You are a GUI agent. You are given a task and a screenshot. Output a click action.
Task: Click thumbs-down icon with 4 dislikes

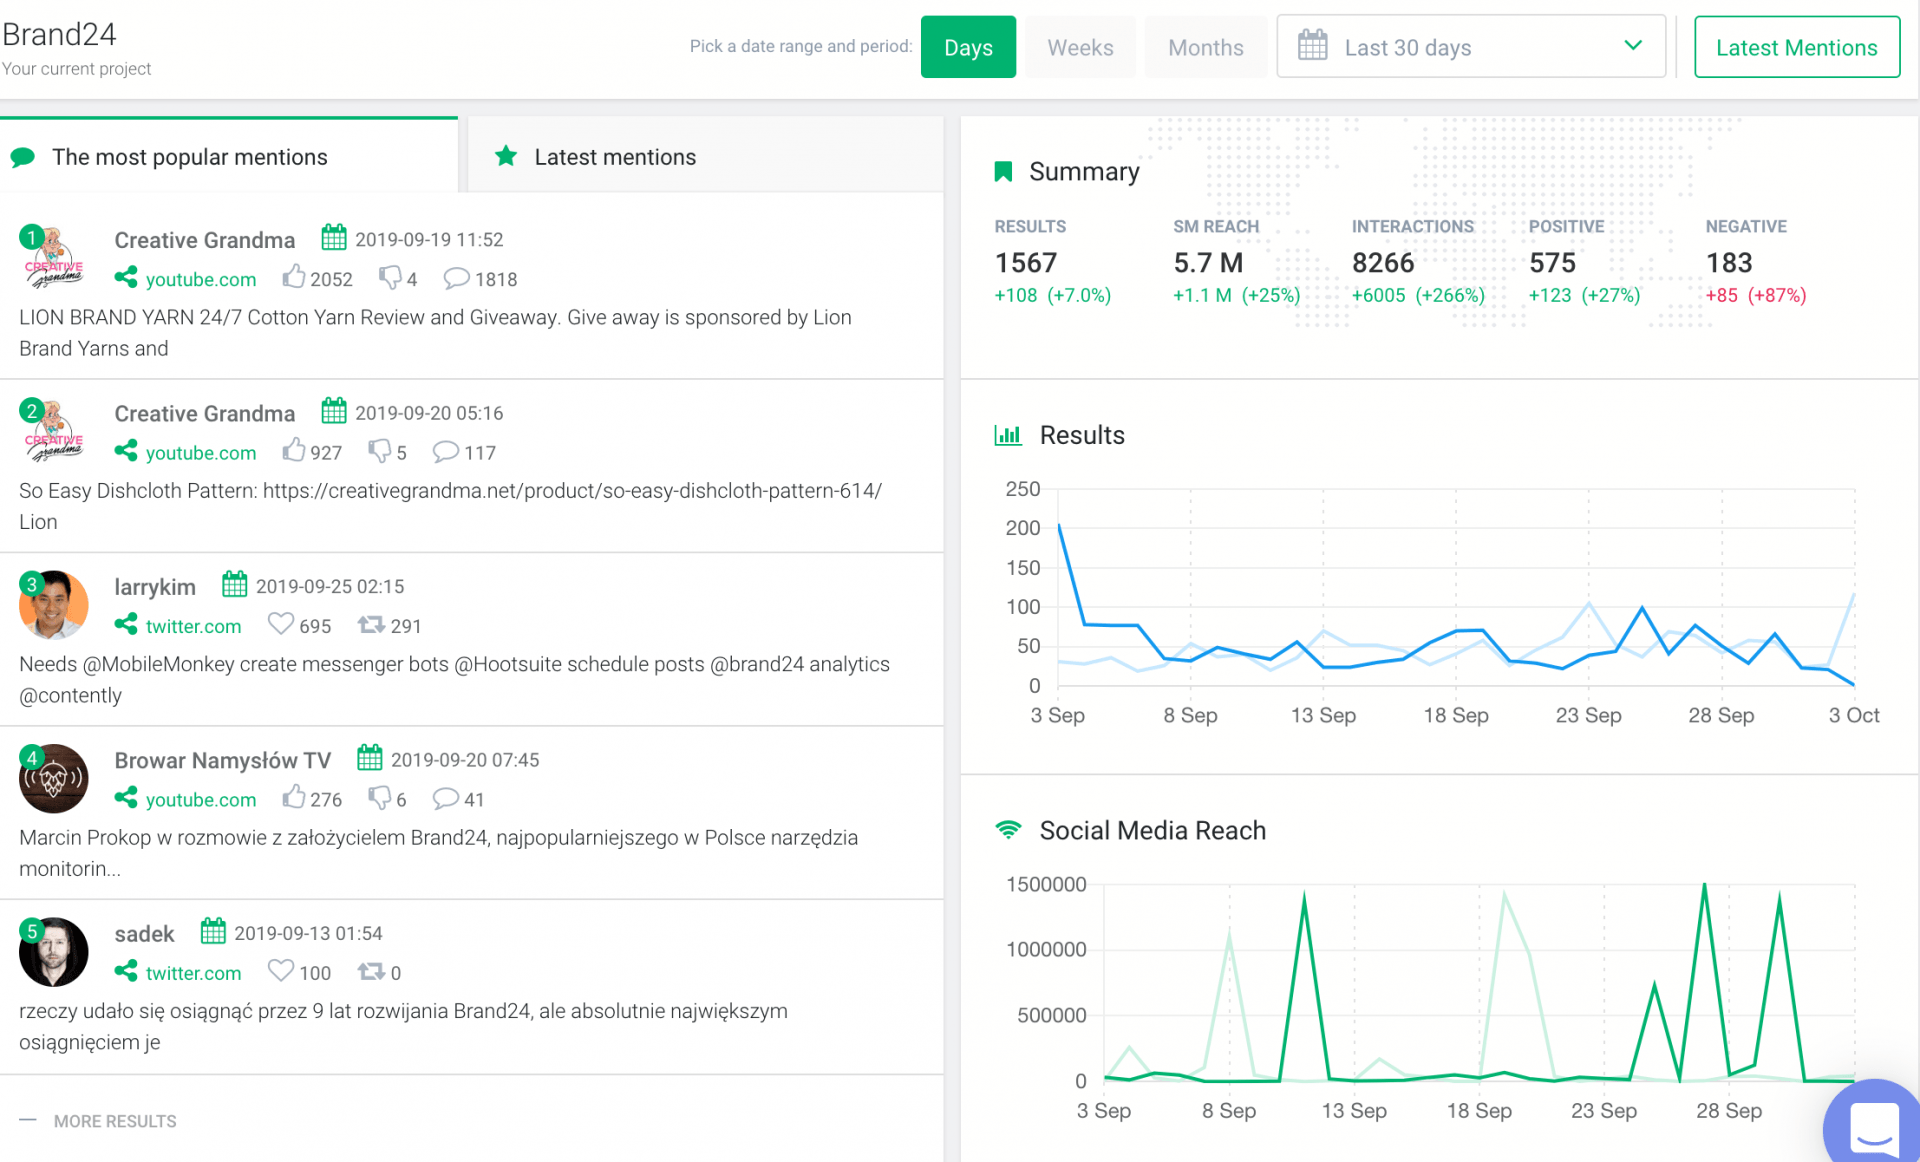[x=390, y=277]
